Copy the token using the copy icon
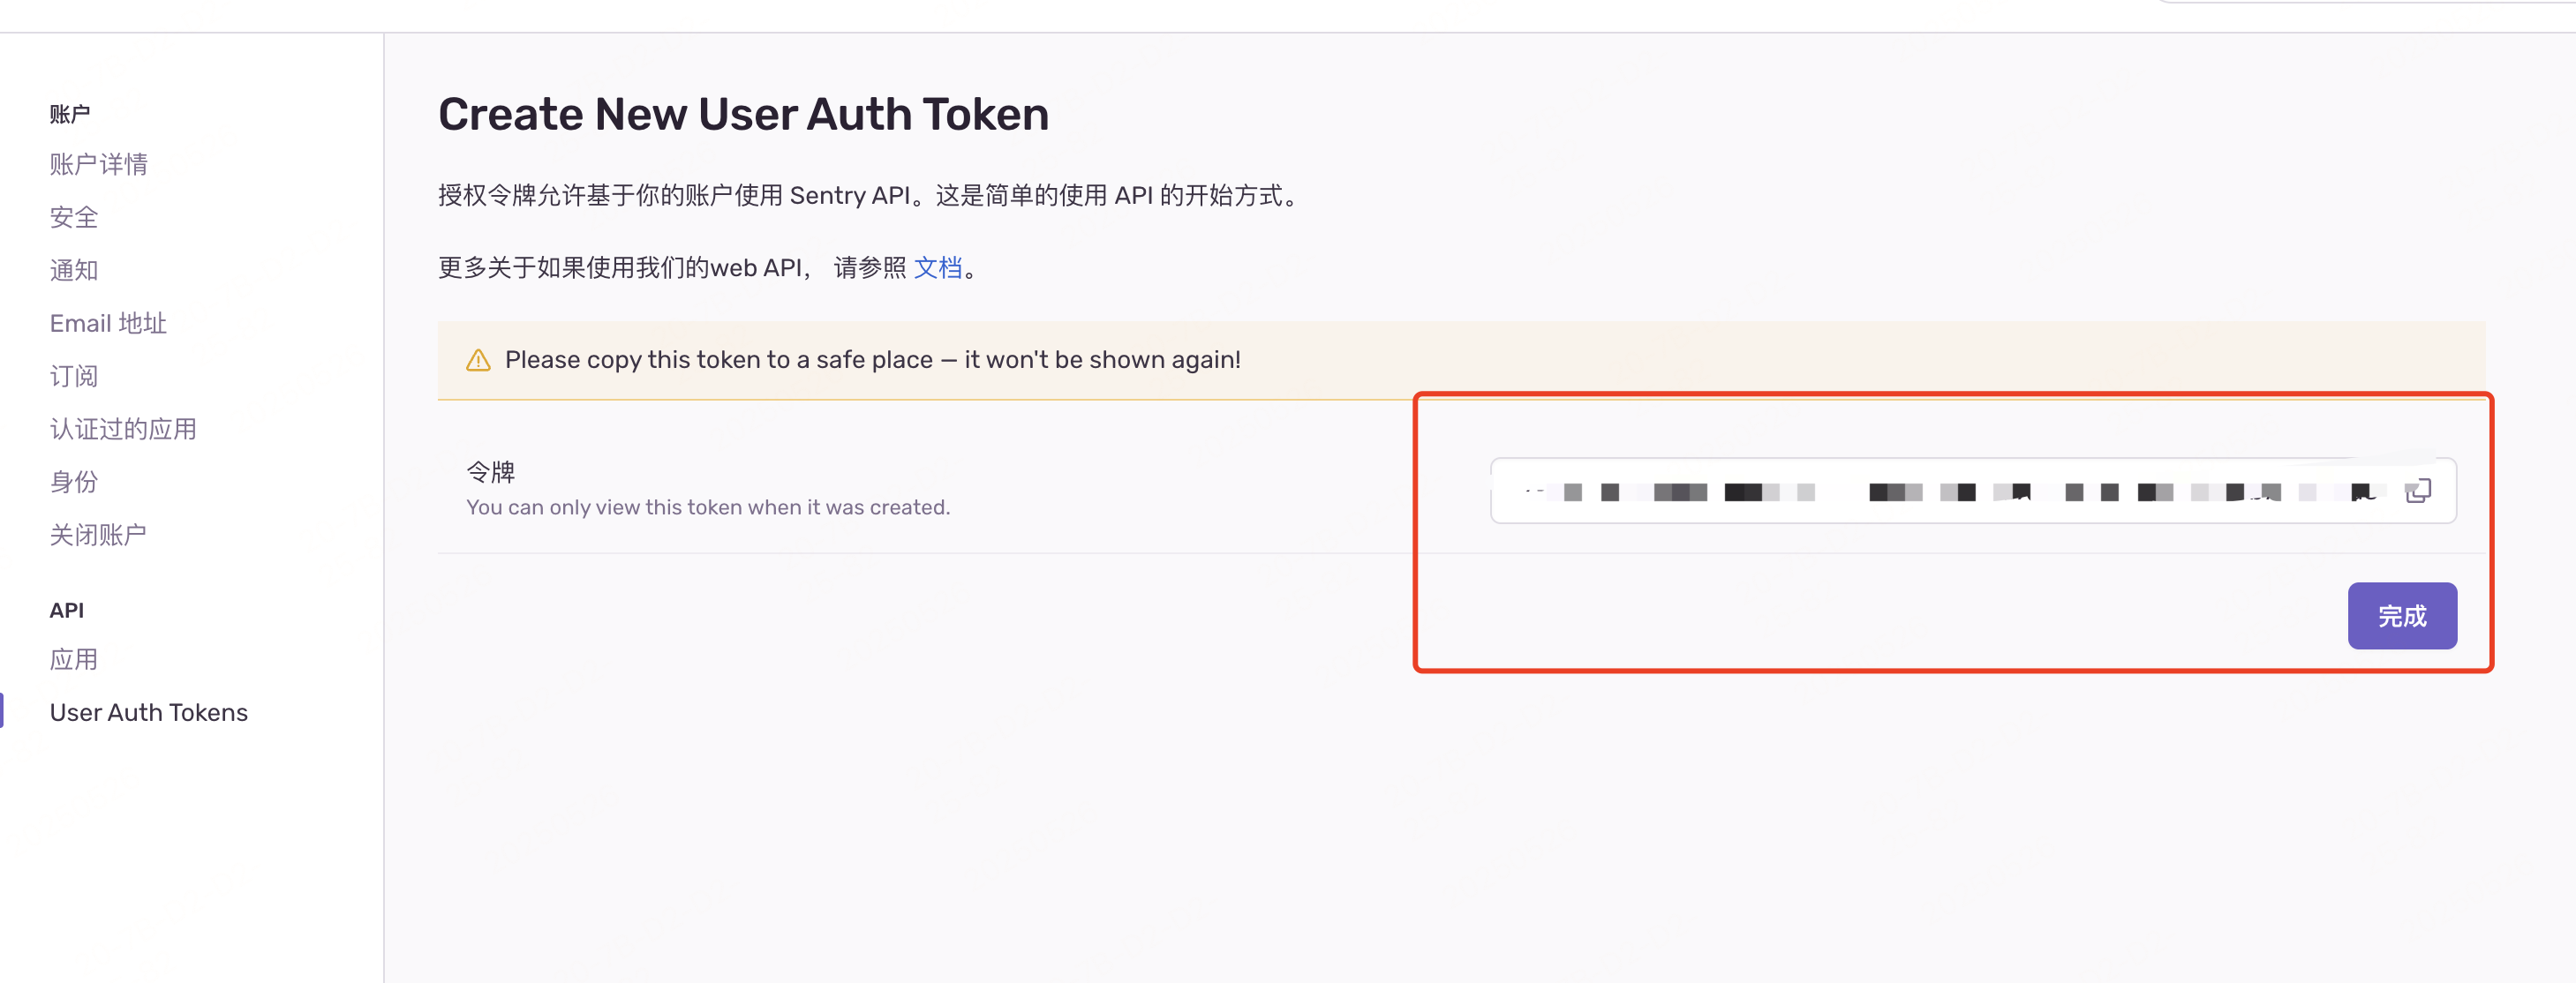 tap(2420, 491)
